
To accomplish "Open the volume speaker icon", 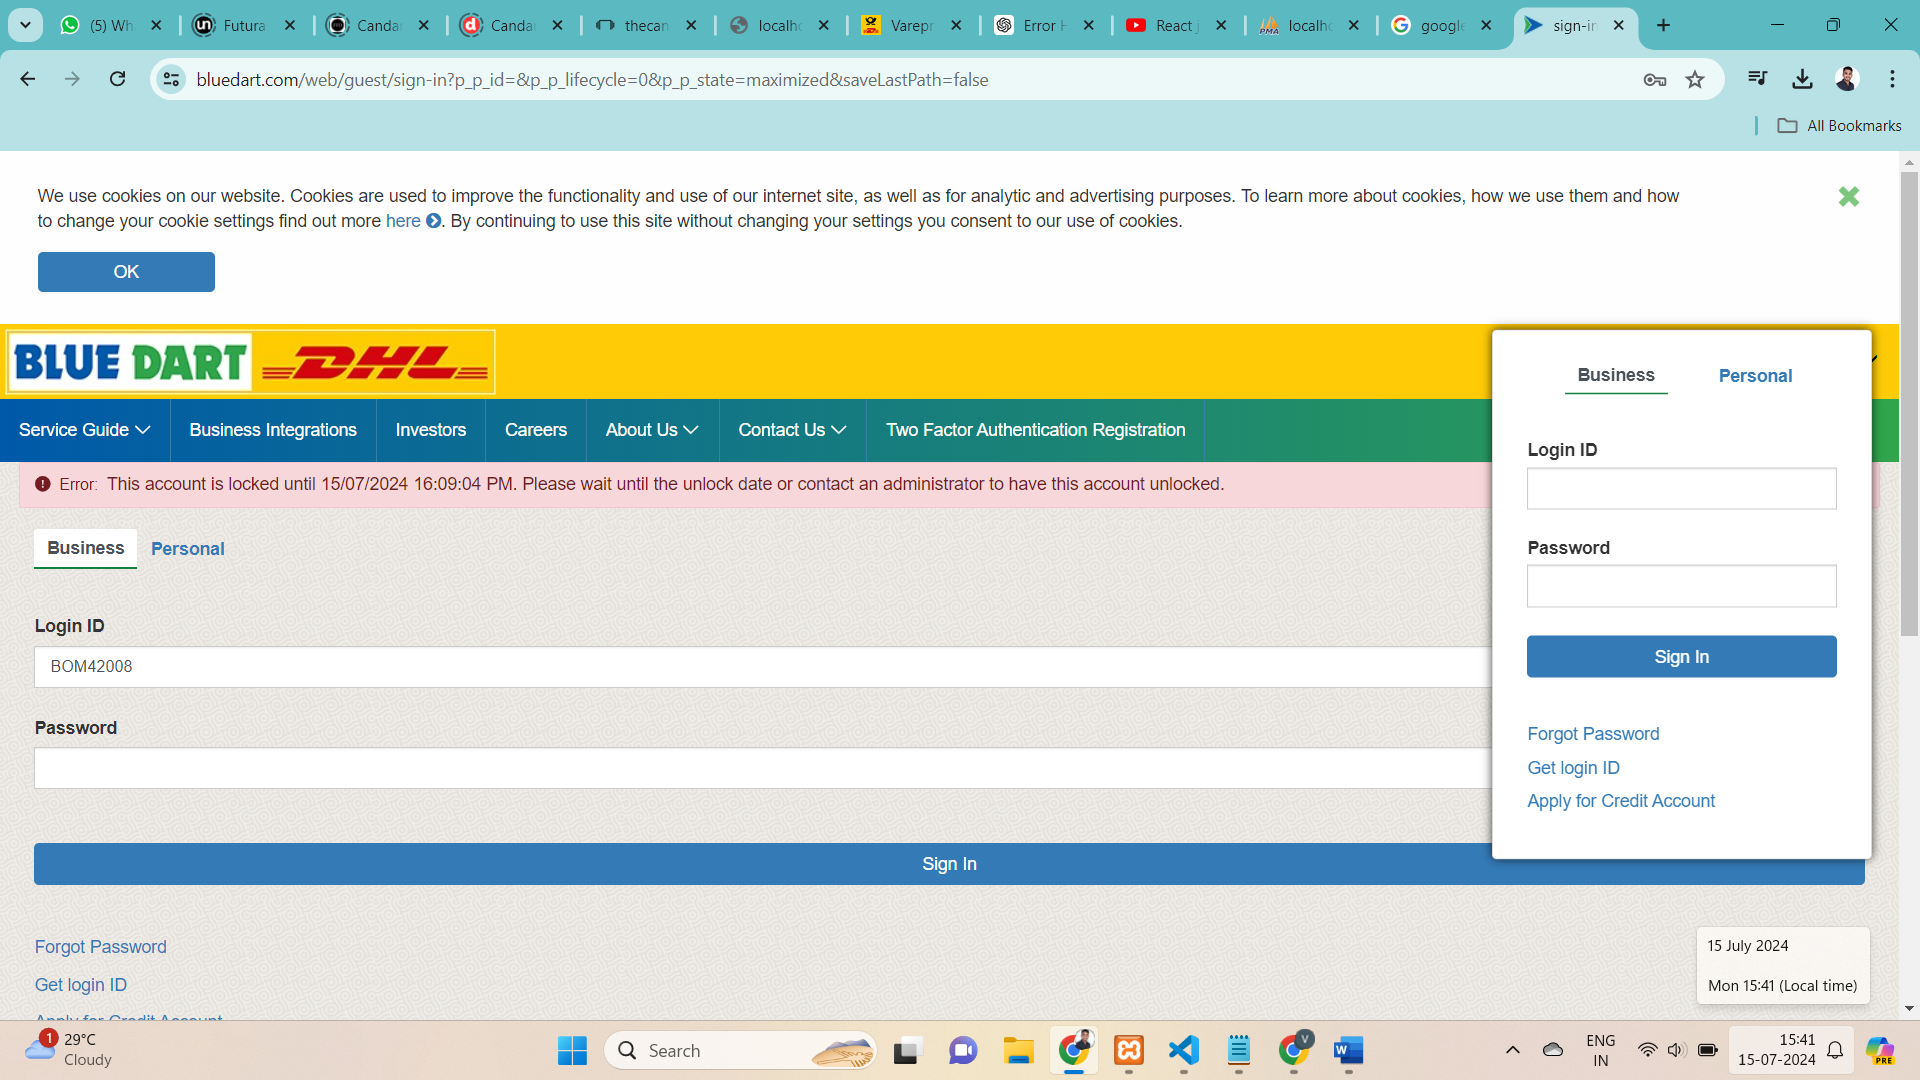I will tap(1677, 1050).
